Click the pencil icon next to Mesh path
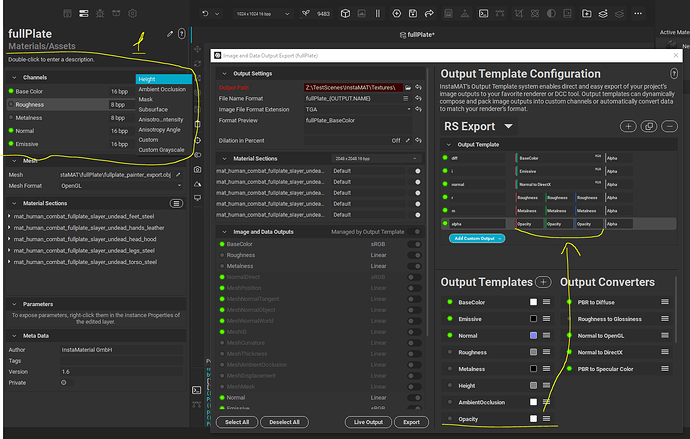The height and width of the screenshot is (439, 690). pos(179,174)
